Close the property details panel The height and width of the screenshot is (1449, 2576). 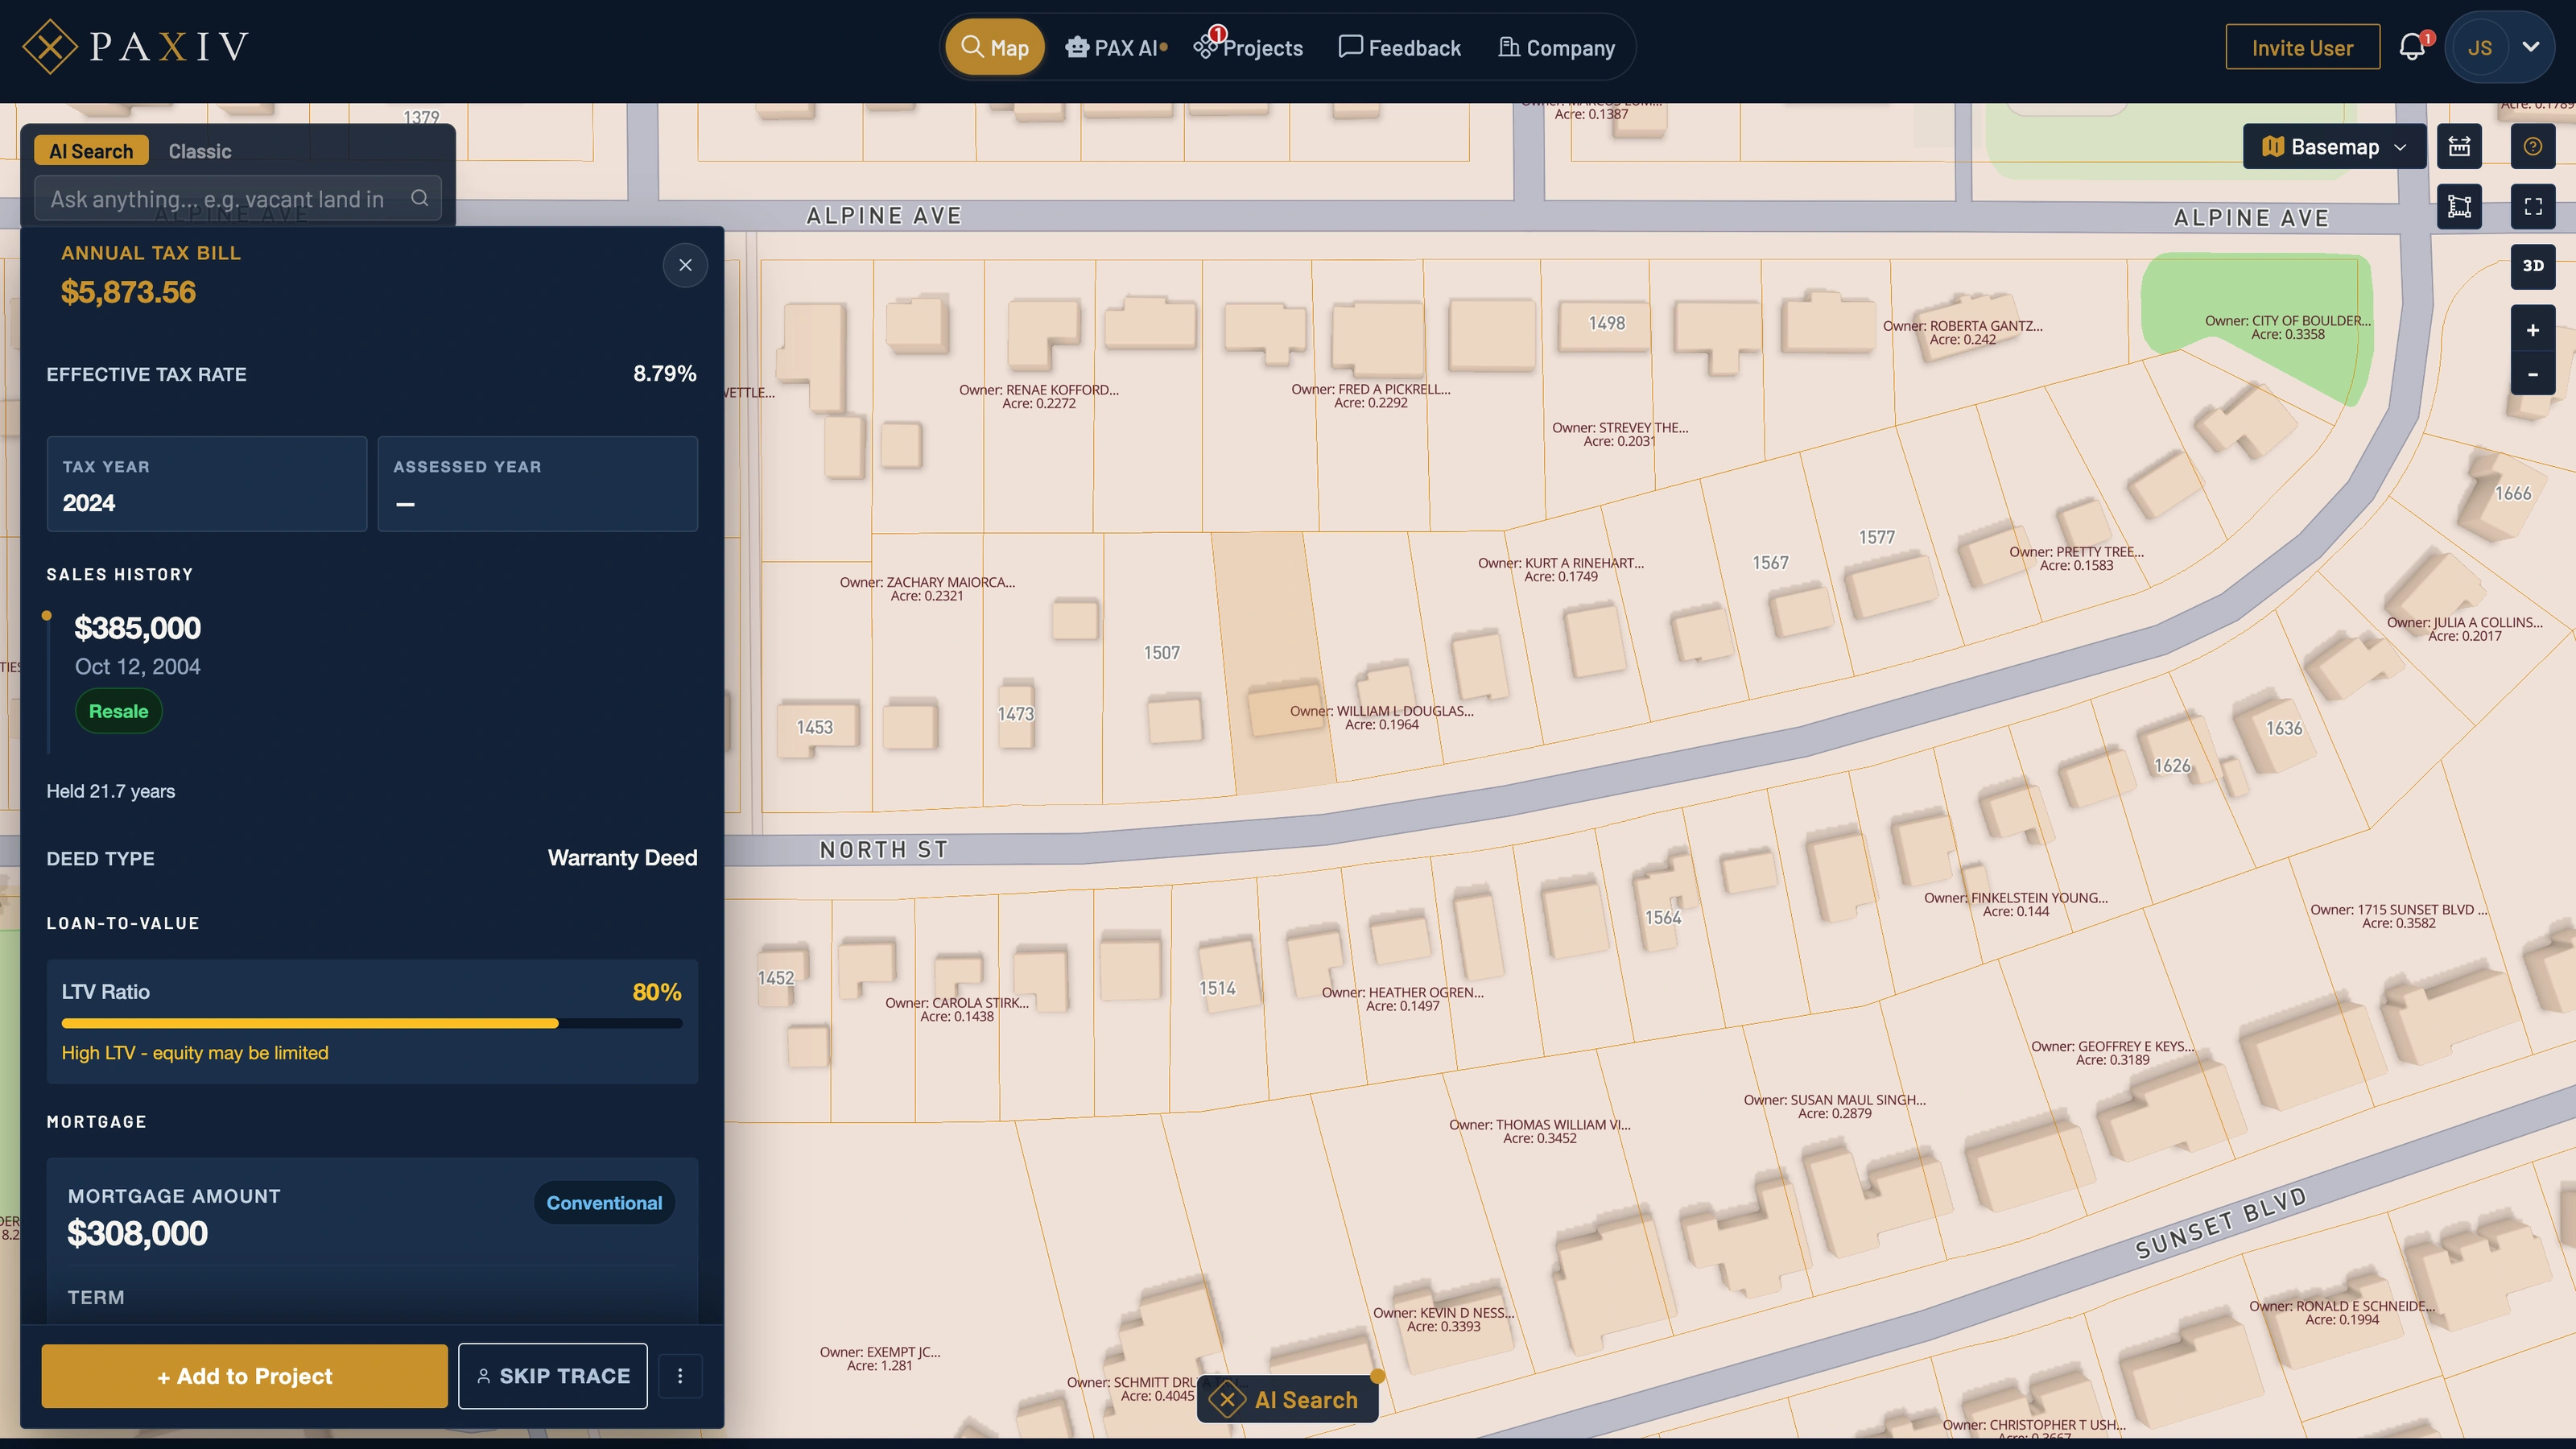(x=685, y=265)
